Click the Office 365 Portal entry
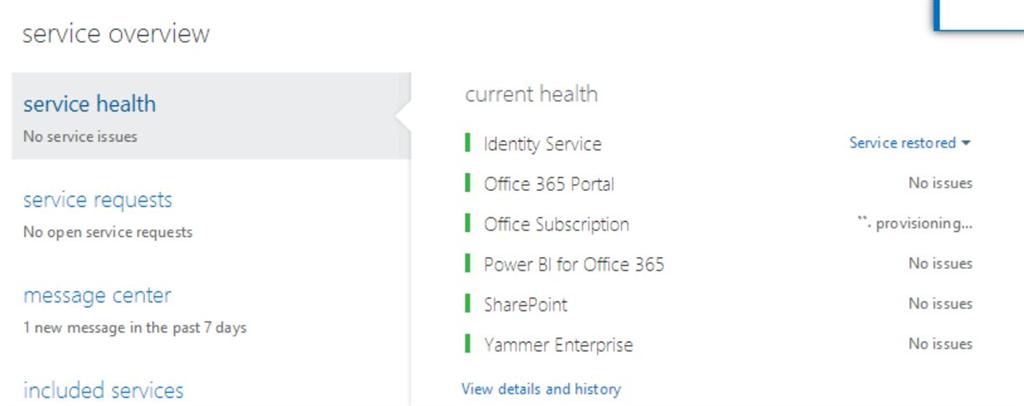The height and width of the screenshot is (406, 1024). (549, 184)
